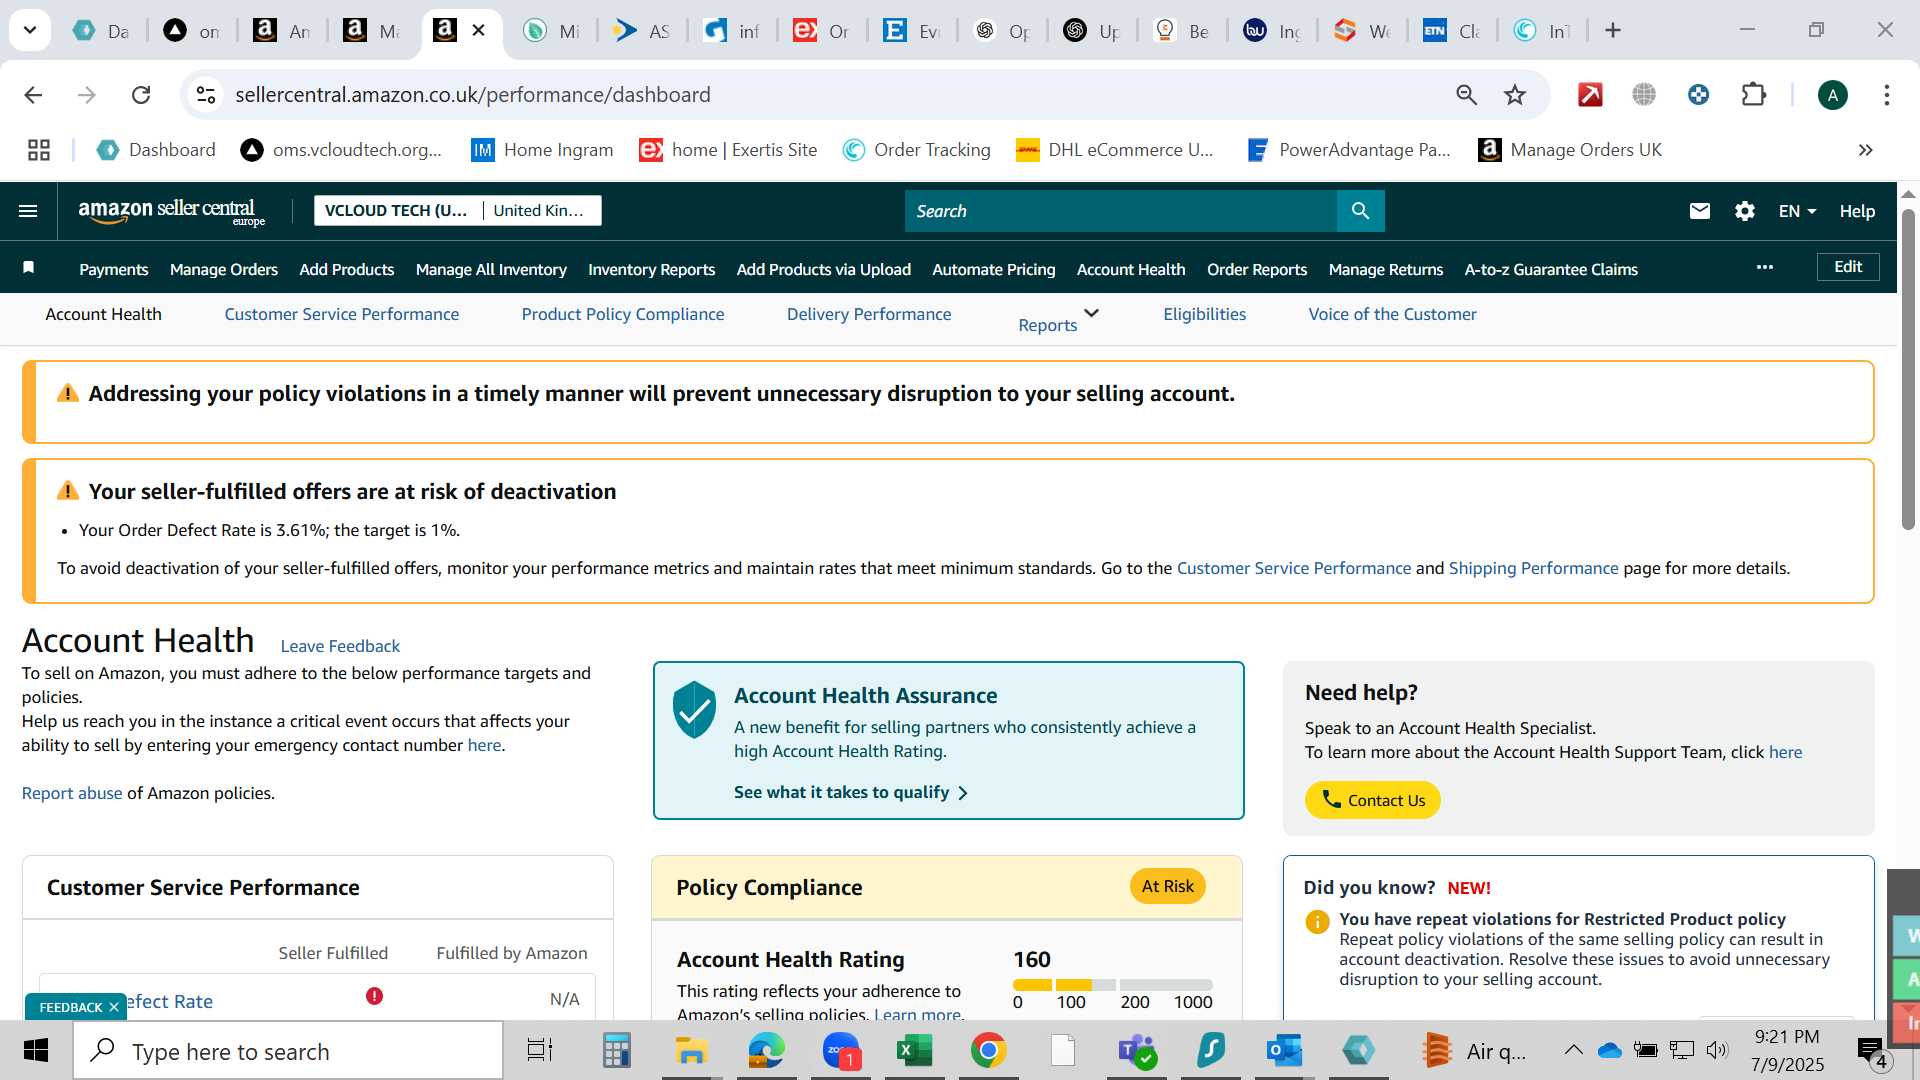Open the EN language dropdown

point(1797,211)
